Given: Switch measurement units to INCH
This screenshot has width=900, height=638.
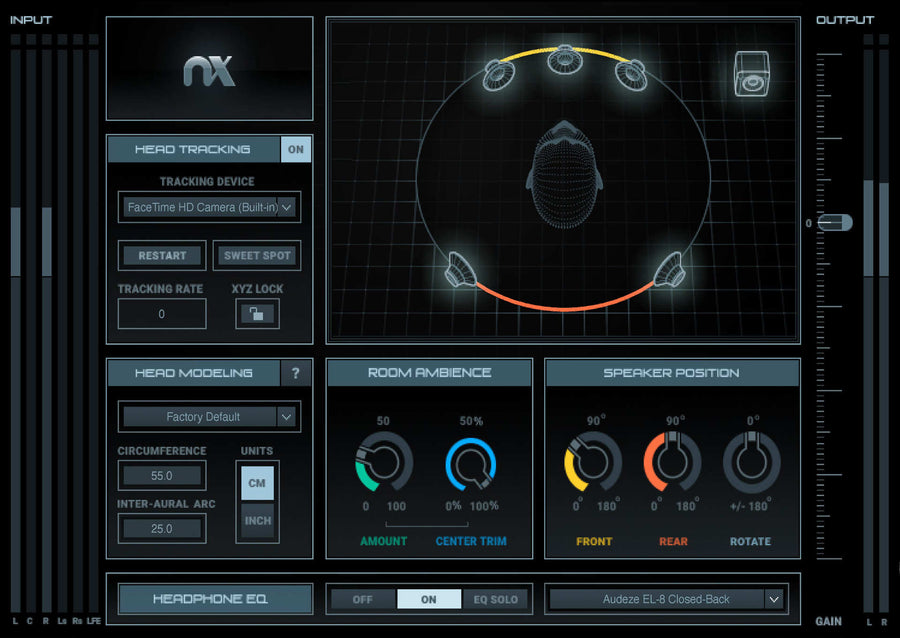Looking at the screenshot, I should (x=257, y=521).
